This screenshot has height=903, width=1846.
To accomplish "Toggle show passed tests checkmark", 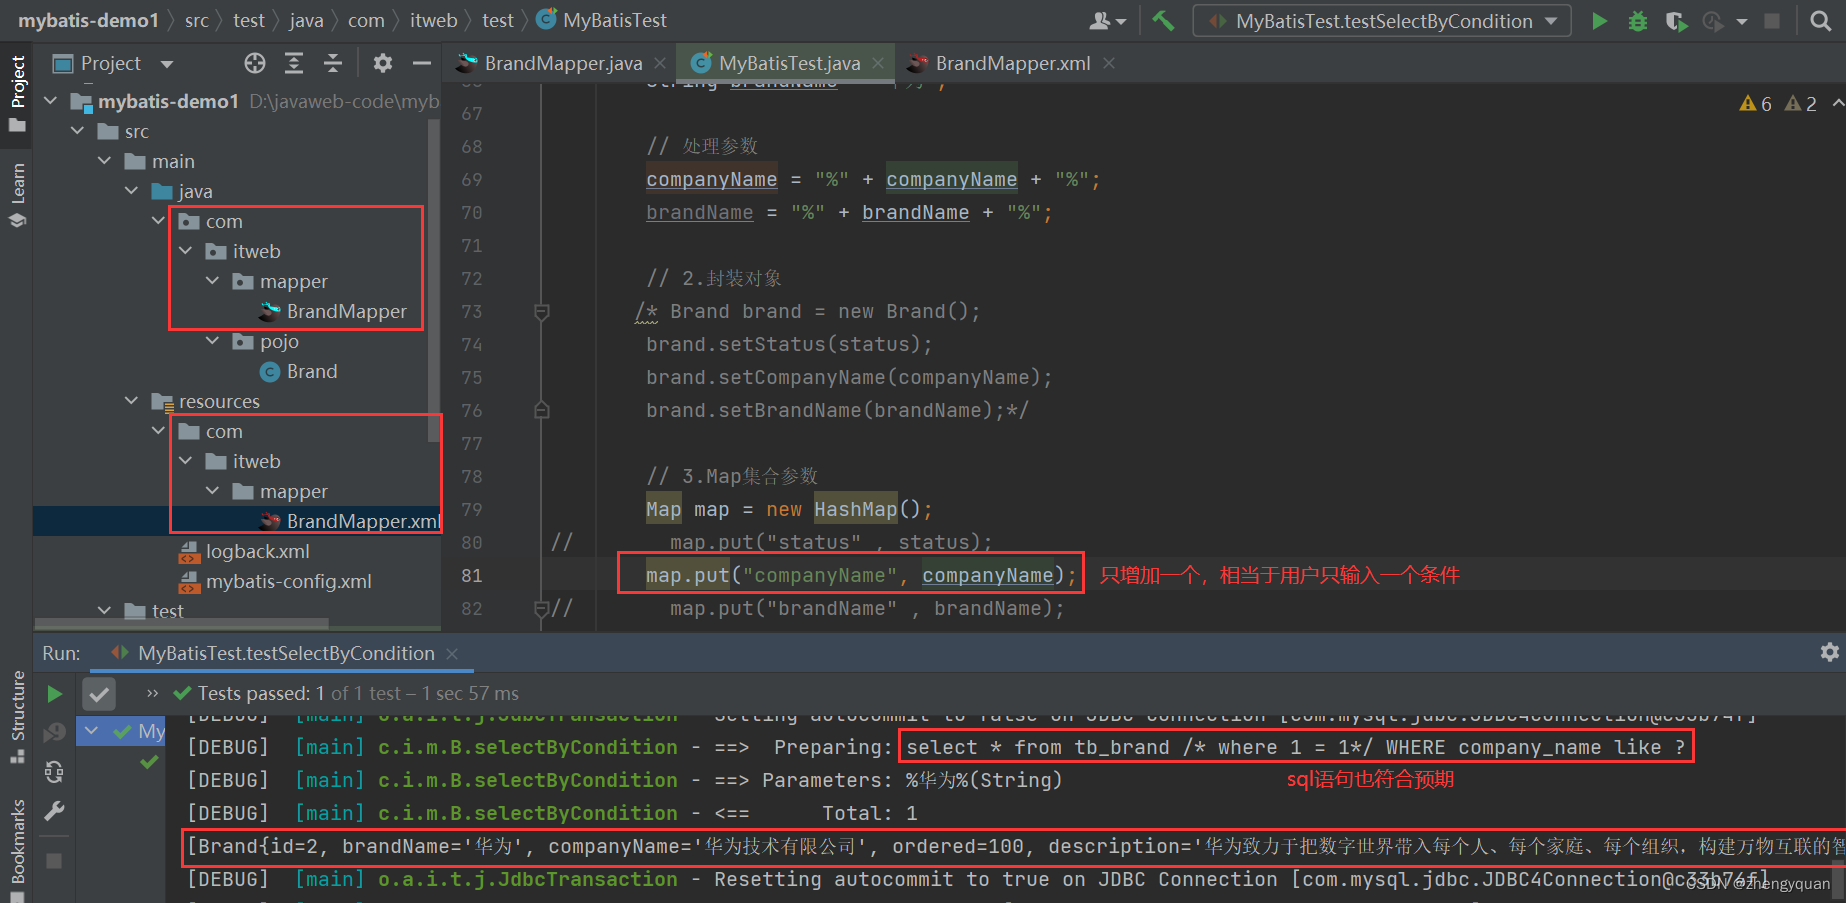I will pos(99,693).
